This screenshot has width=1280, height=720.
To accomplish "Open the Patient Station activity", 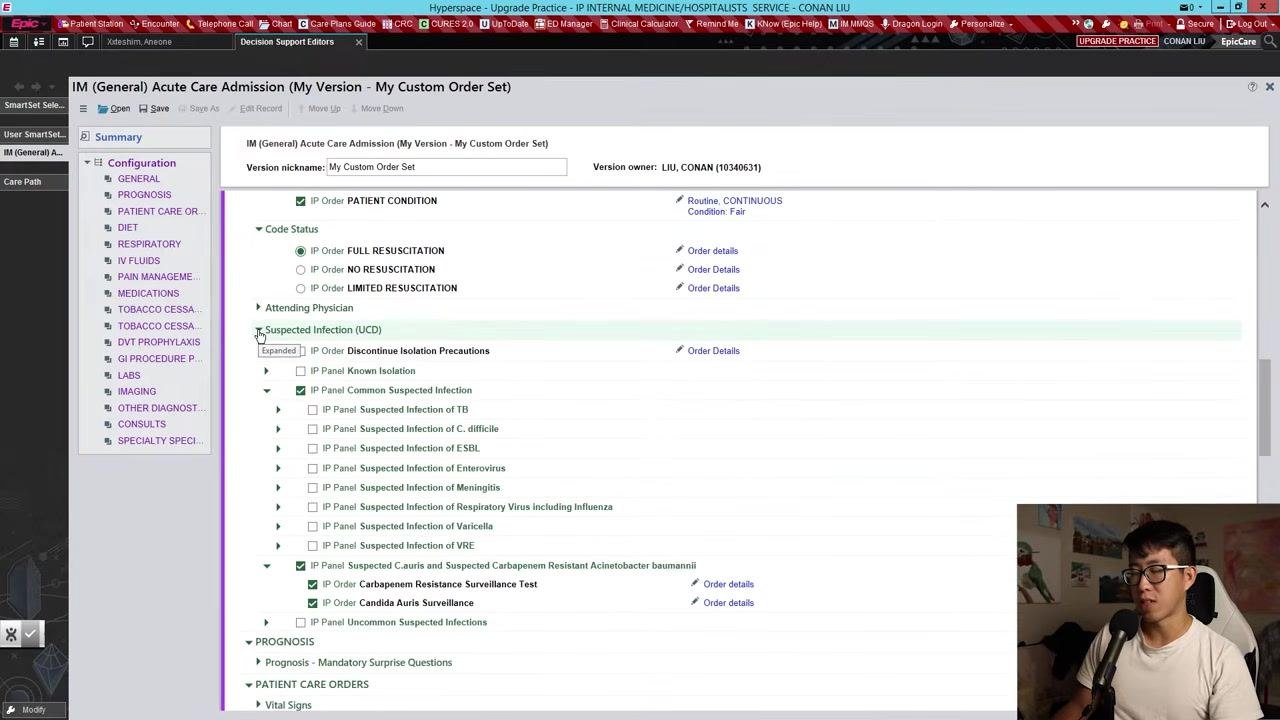I will click(91, 24).
